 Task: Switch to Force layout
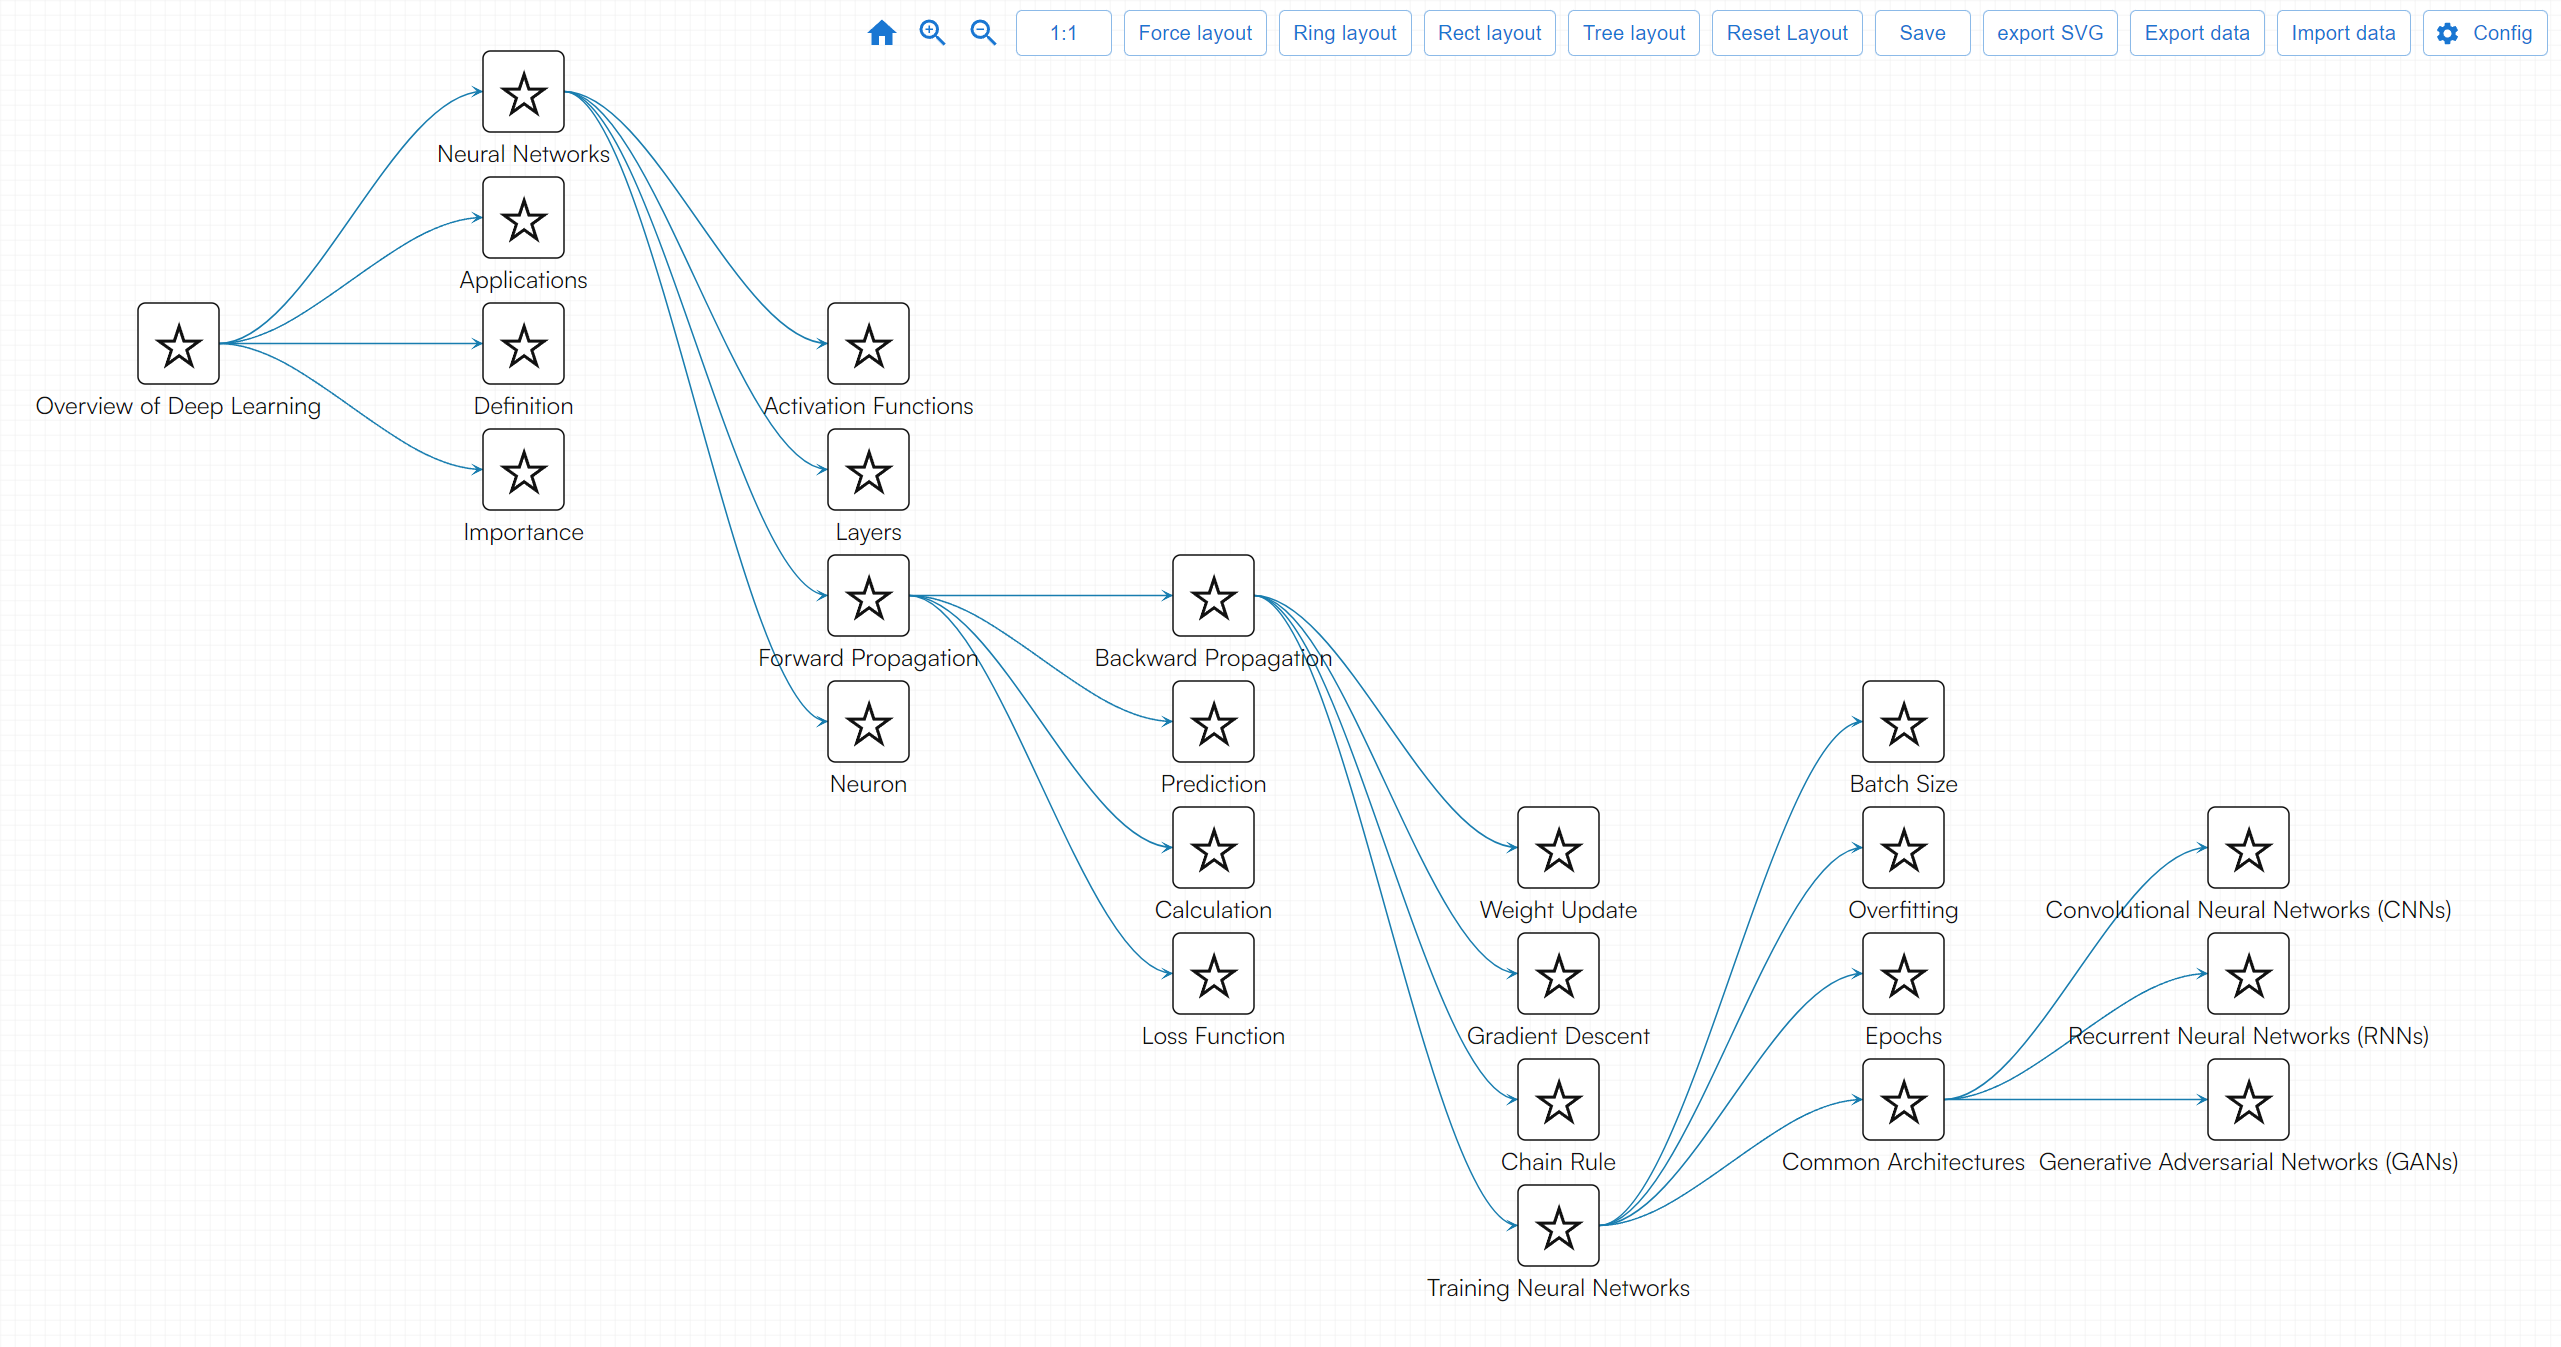coord(1195,33)
